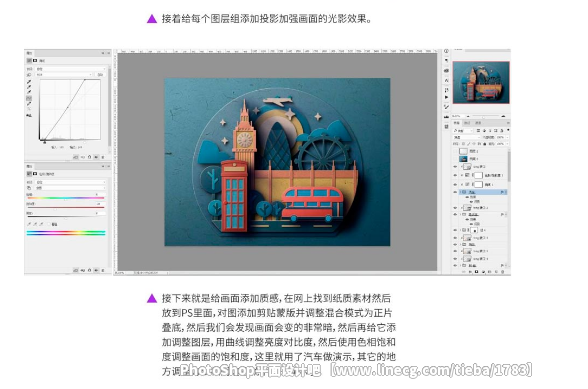
Task: Click the histogram warning icon below curve tools
Action: coord(29,116)
